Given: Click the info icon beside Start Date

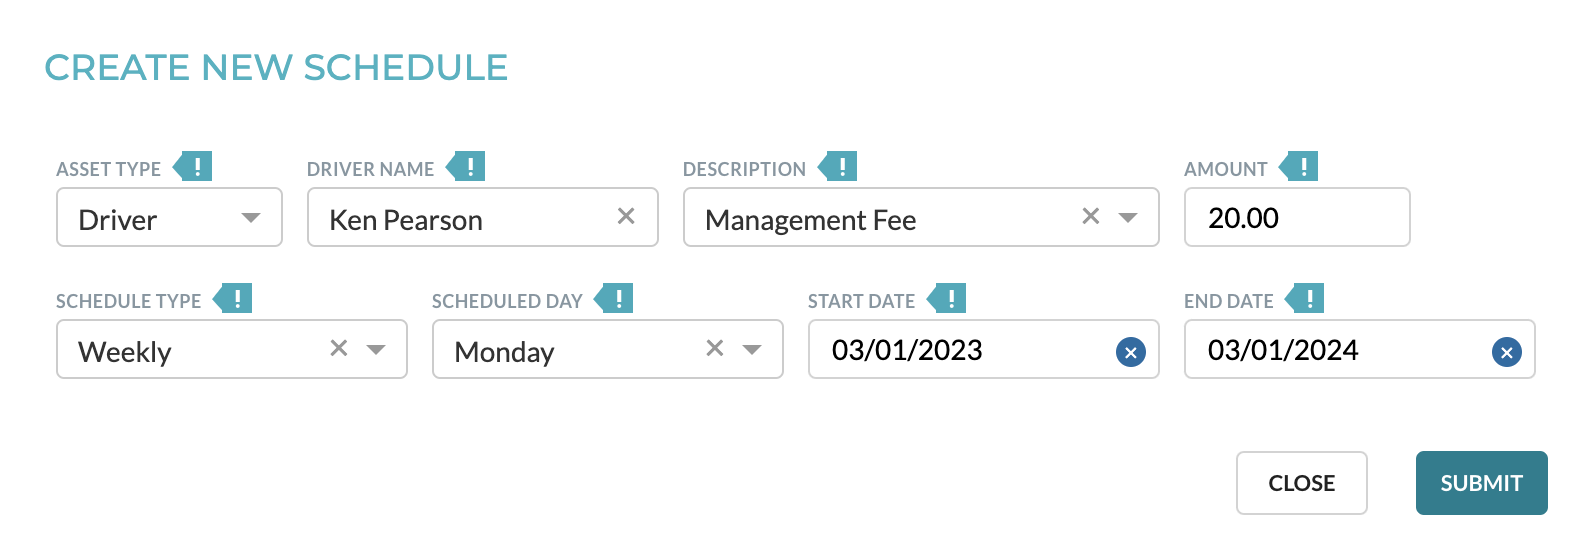Looking at the screenshot, I should coord(948,299).
